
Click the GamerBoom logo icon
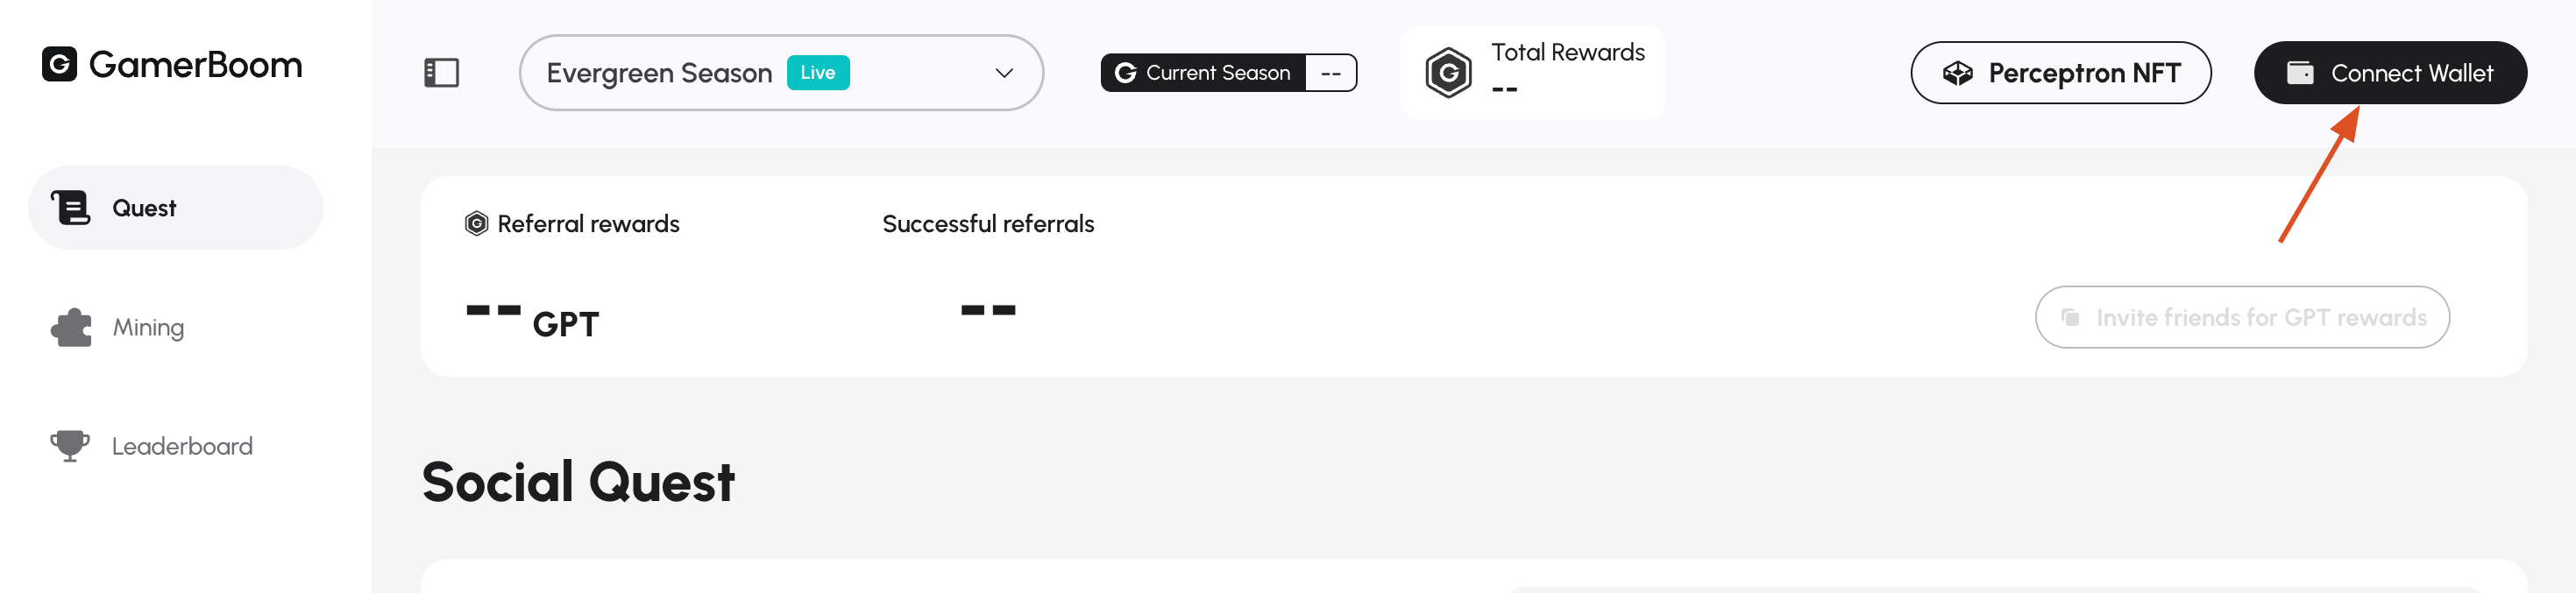59,64
